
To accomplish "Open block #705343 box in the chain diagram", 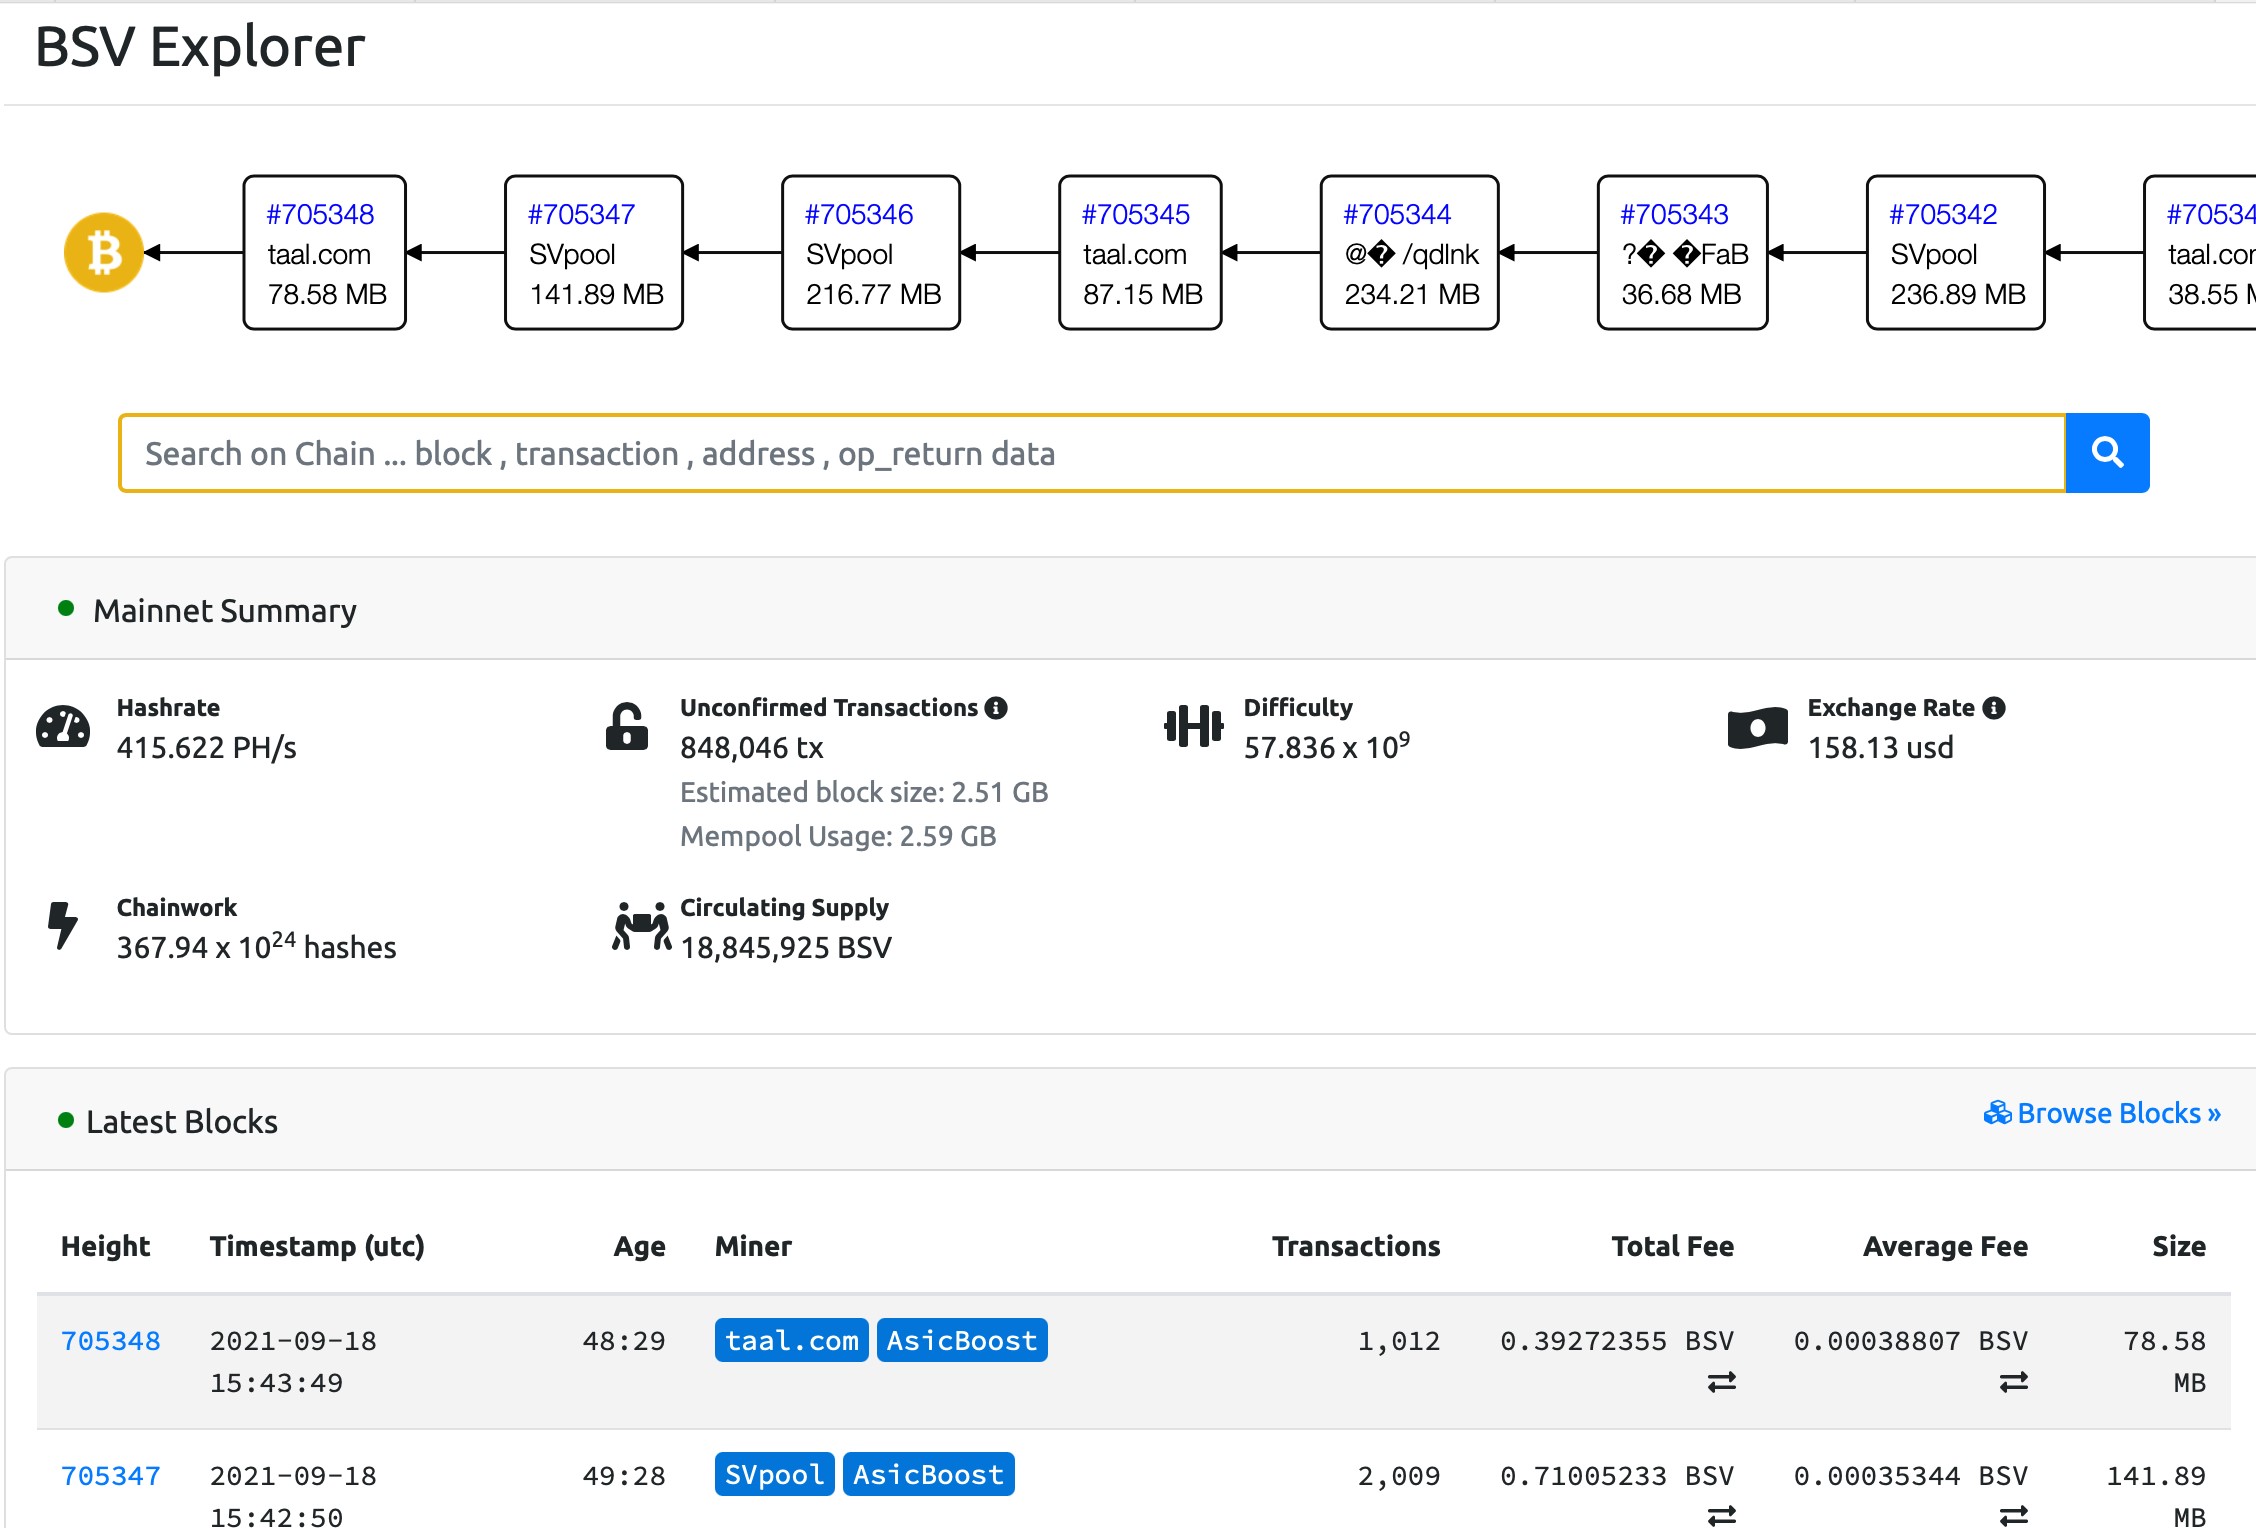I will [x=1682, y=253].
